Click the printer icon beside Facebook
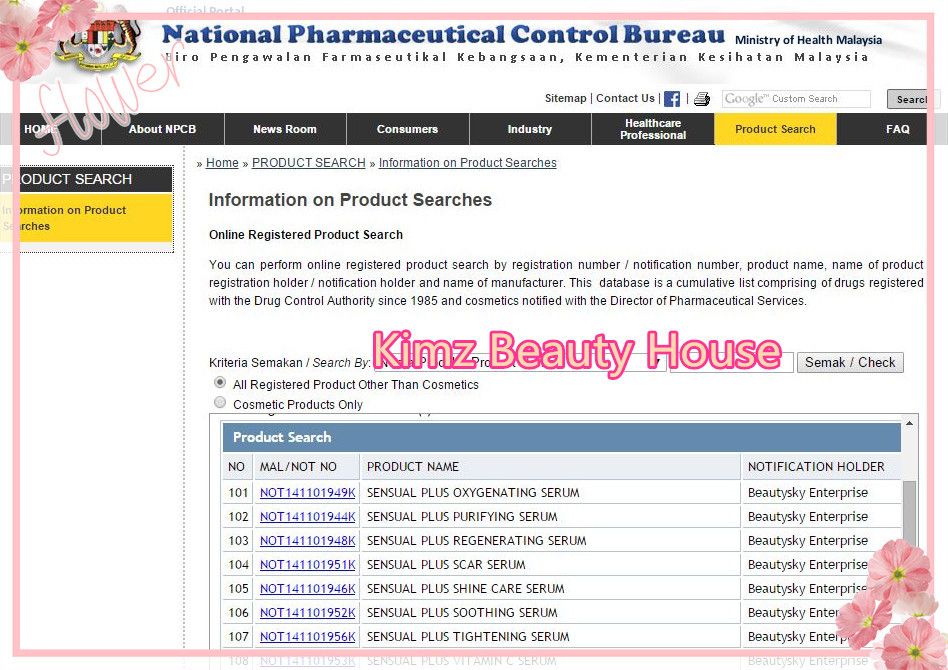 702,99
